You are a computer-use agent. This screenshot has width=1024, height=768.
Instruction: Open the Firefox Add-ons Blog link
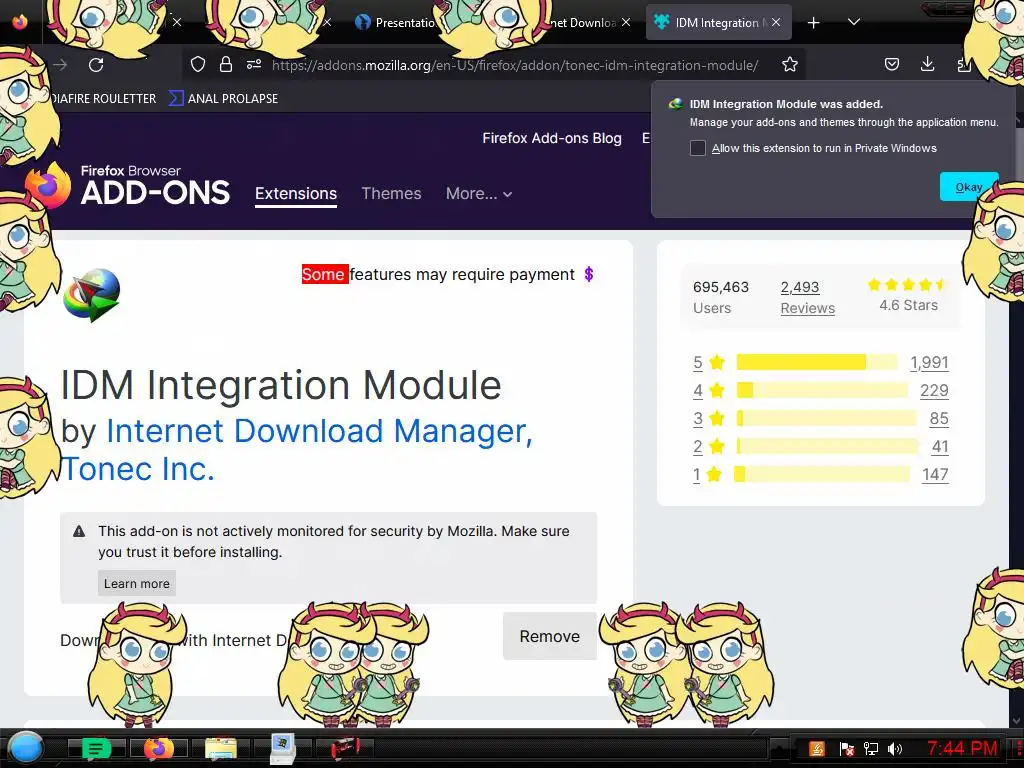pyautogui.click(x=552, y=138)
